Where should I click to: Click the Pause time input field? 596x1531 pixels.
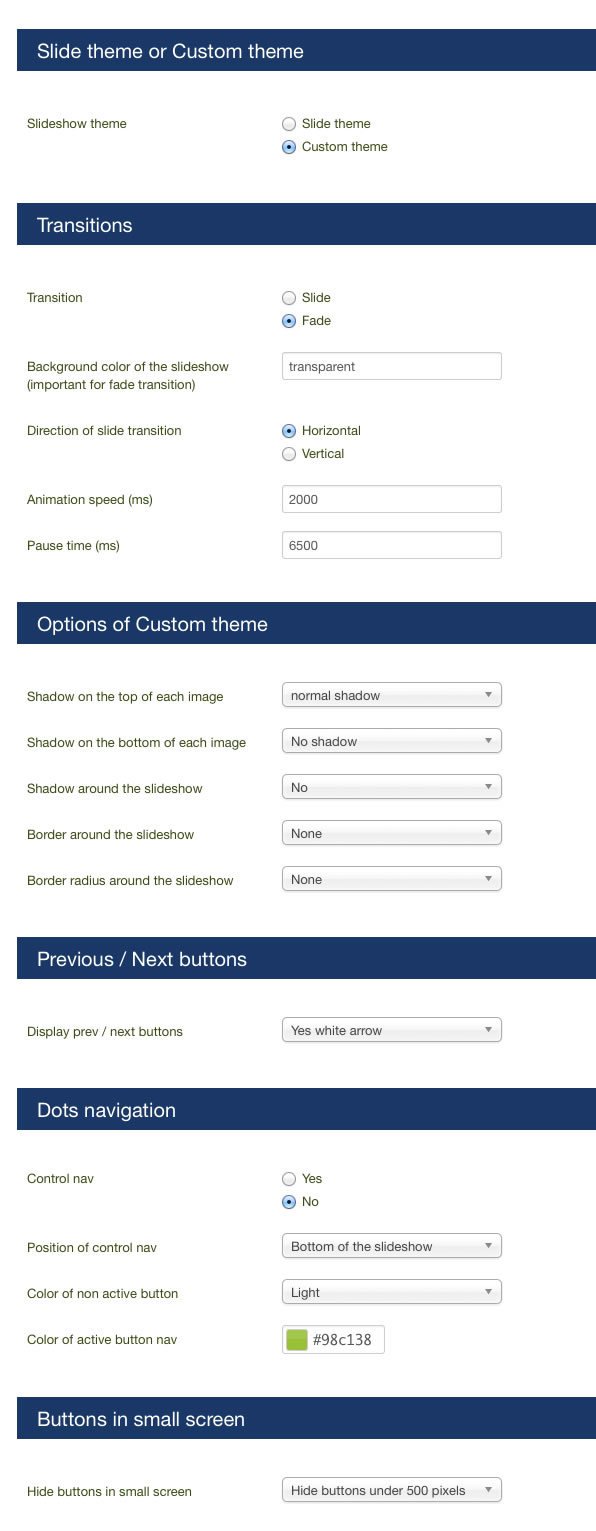(x=392, y=545)
